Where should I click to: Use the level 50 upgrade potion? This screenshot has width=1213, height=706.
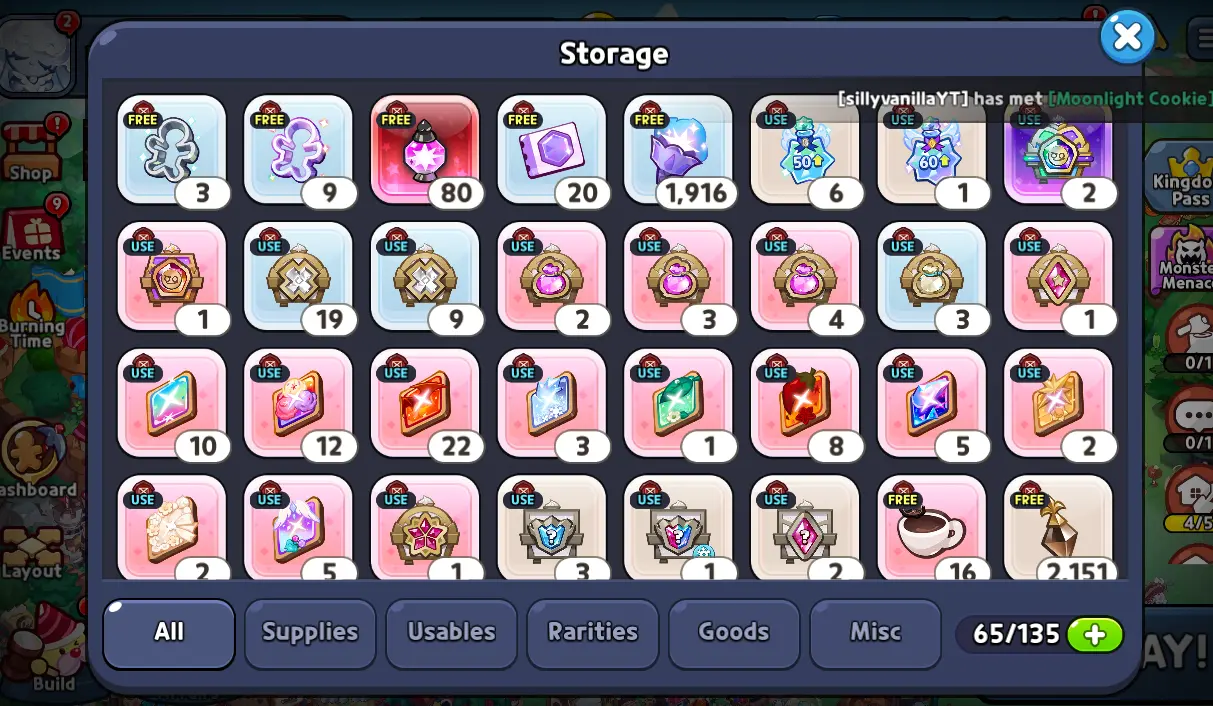(805, 150)
